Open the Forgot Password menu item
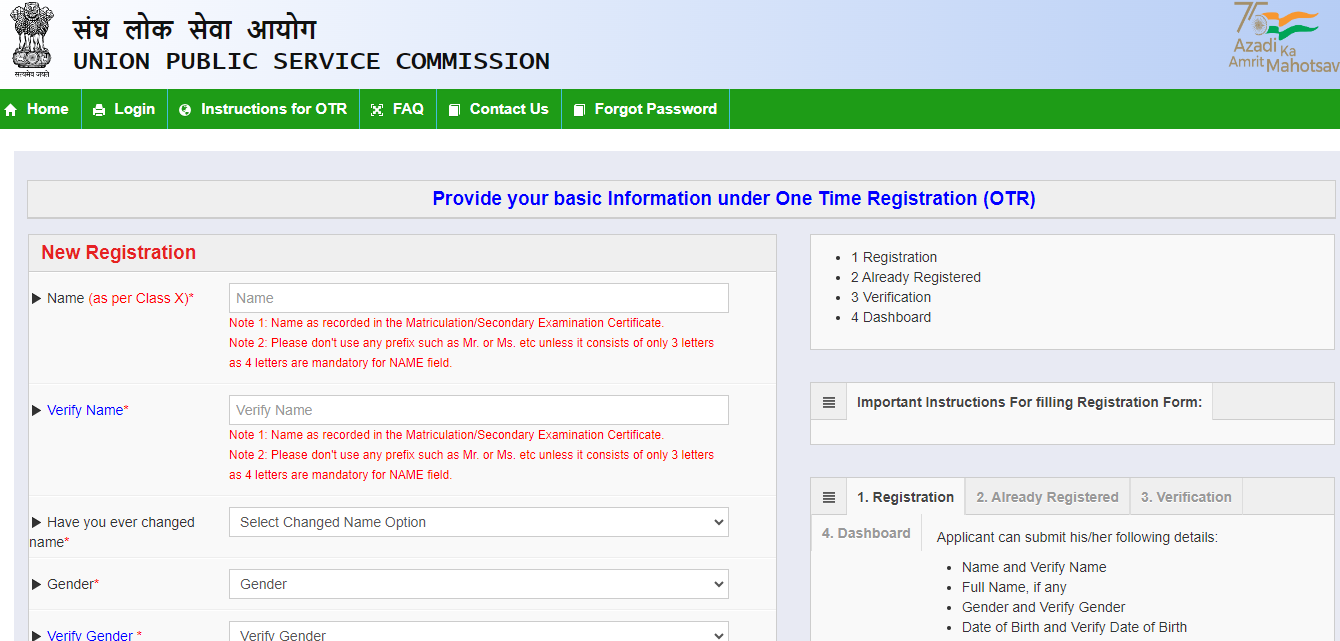Image resolution: width=1340 pixels, height=641 pixels. click(x=645, y=109)
